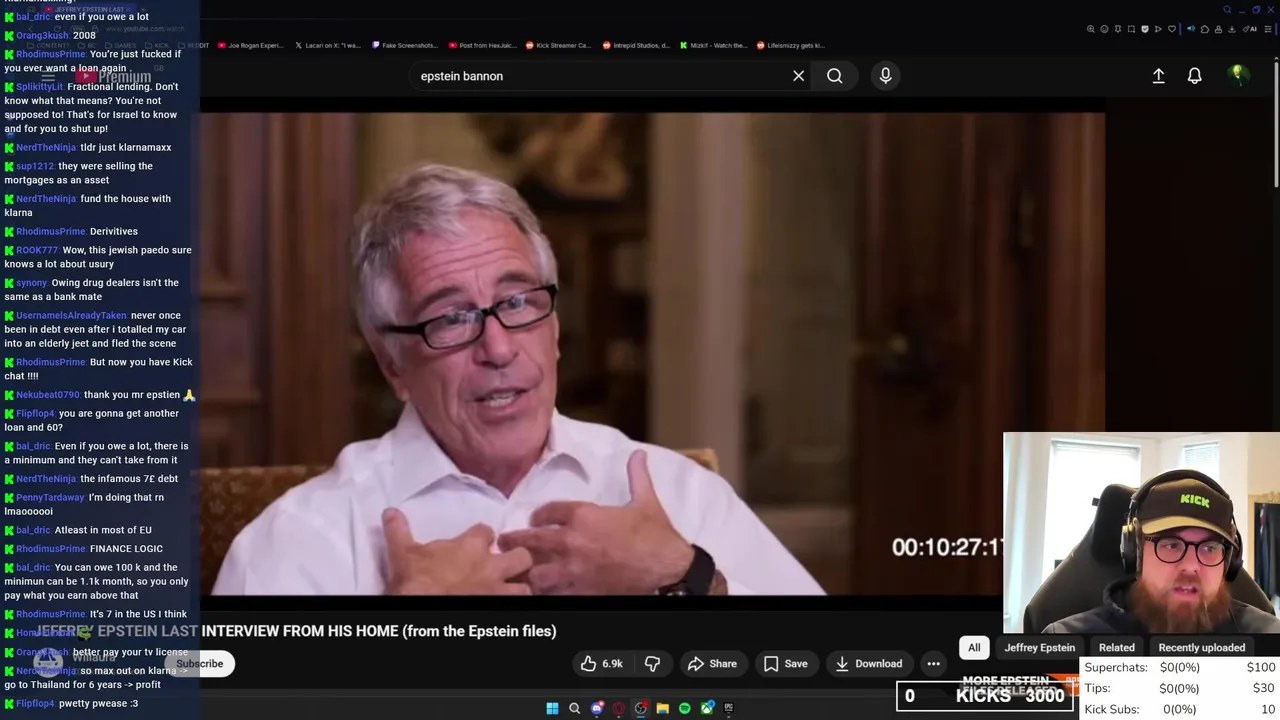Select the All filter chip
The height and width of the screenshot is (720, 1280).
tap(974, 647)
